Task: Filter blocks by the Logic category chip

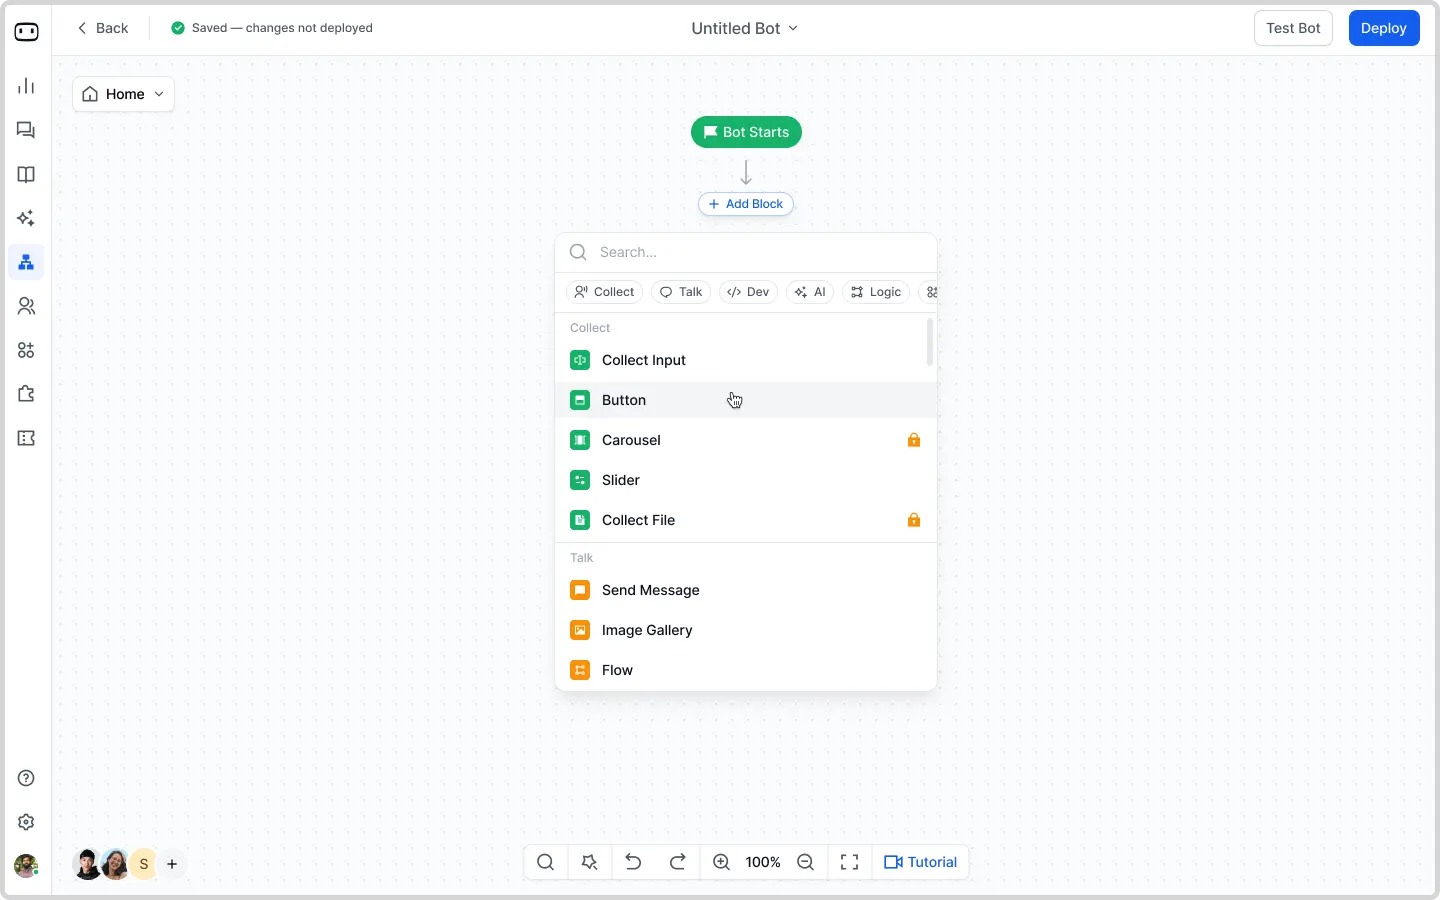Action: (x=875, y=292)
